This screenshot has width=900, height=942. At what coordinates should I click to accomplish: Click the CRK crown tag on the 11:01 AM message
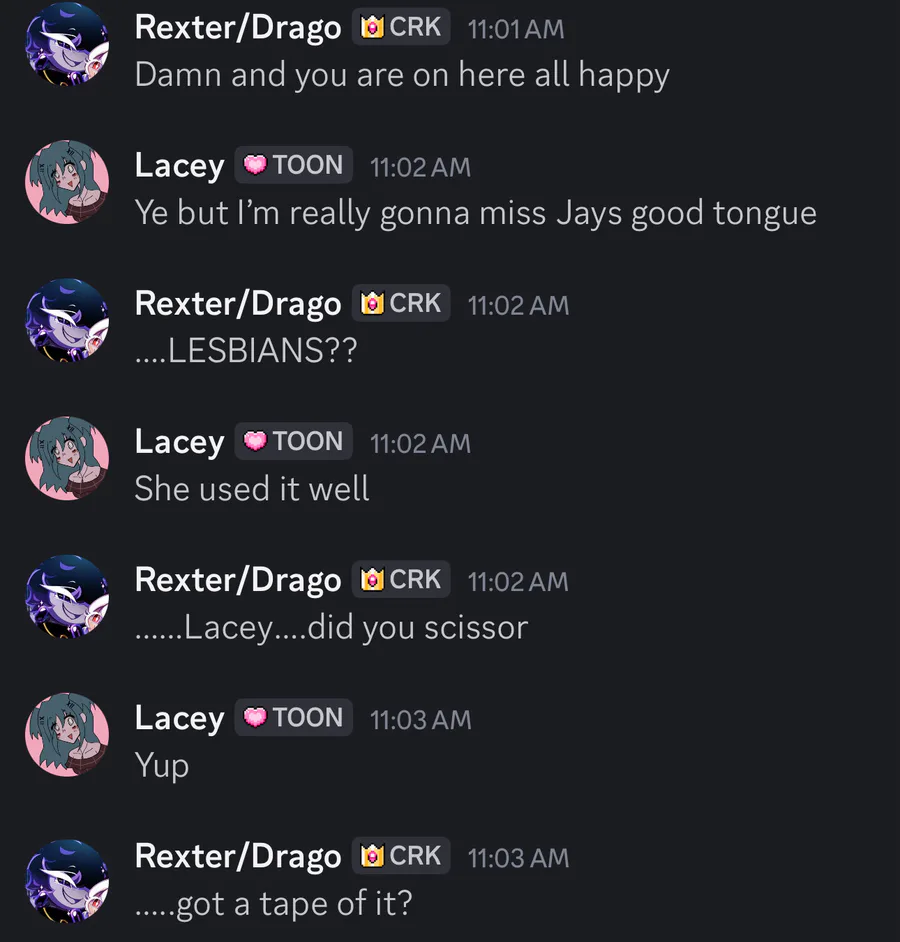pyautogui.click(x=401, y=26)
